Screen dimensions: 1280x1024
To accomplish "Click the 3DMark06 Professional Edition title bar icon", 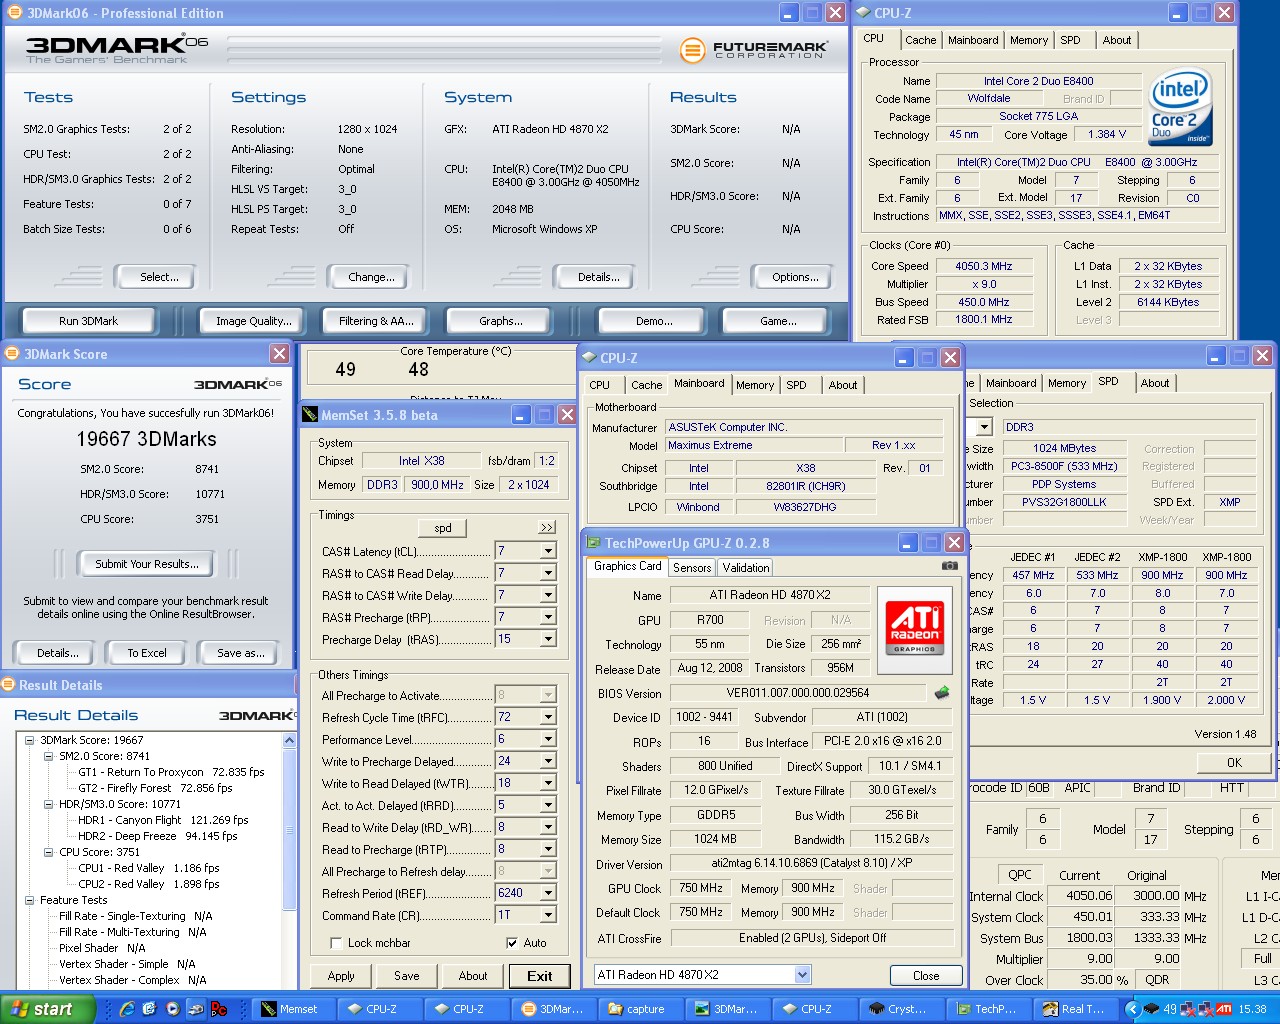I will pyautogui.click(x=15, y=13).
